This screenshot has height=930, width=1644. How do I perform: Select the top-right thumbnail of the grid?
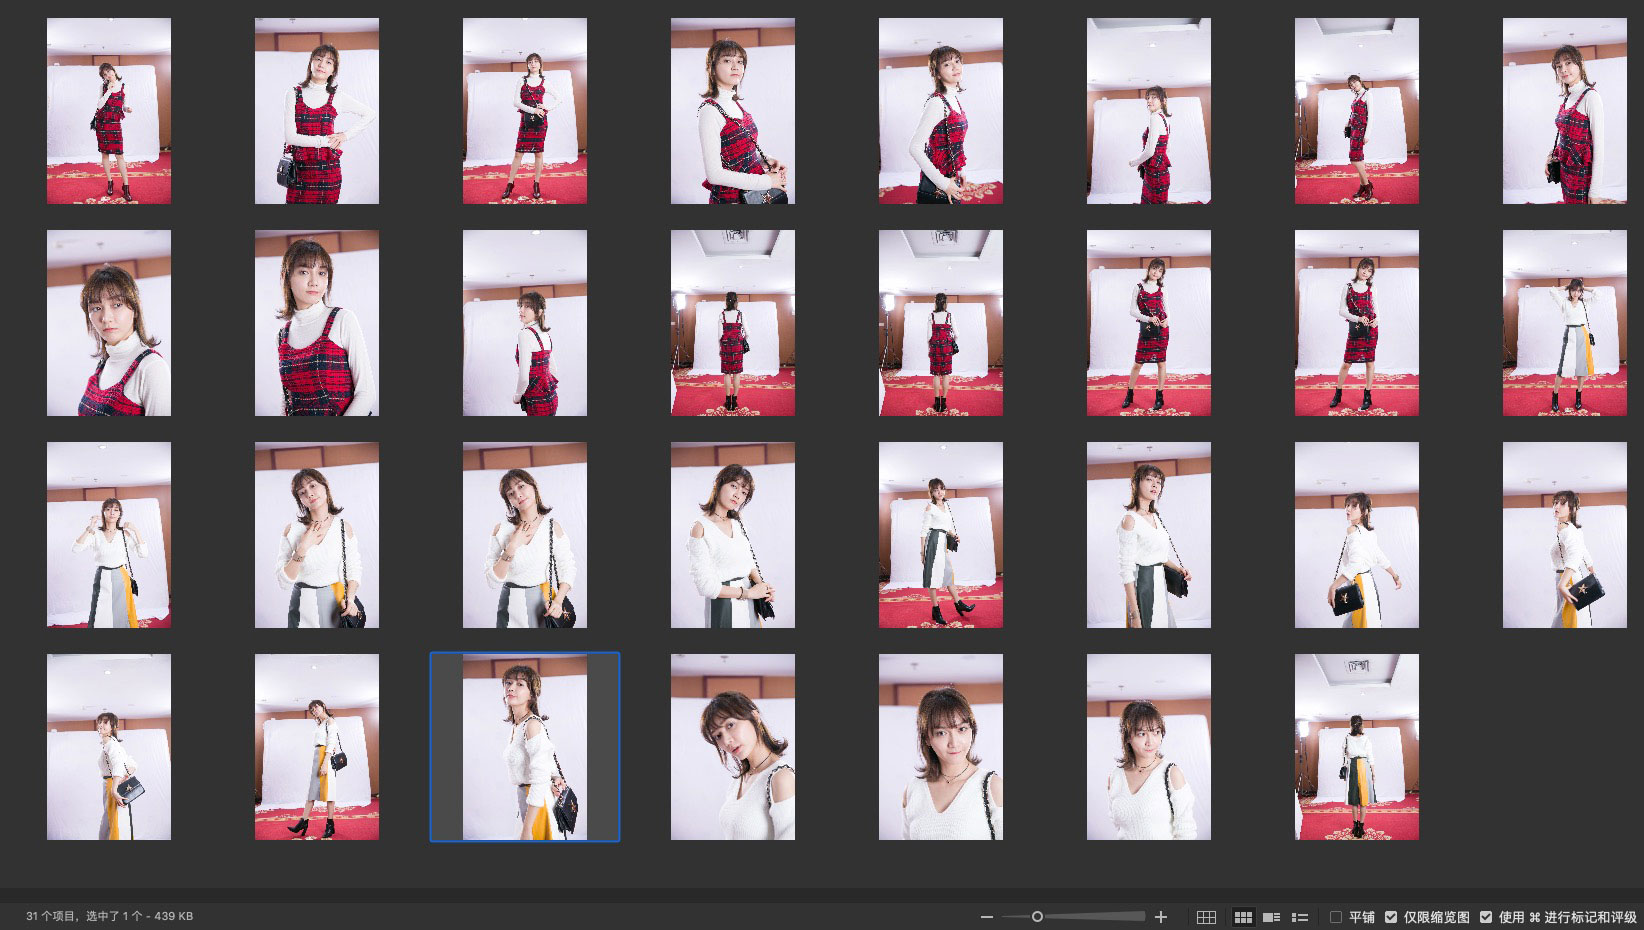(x=1565, y=111)
